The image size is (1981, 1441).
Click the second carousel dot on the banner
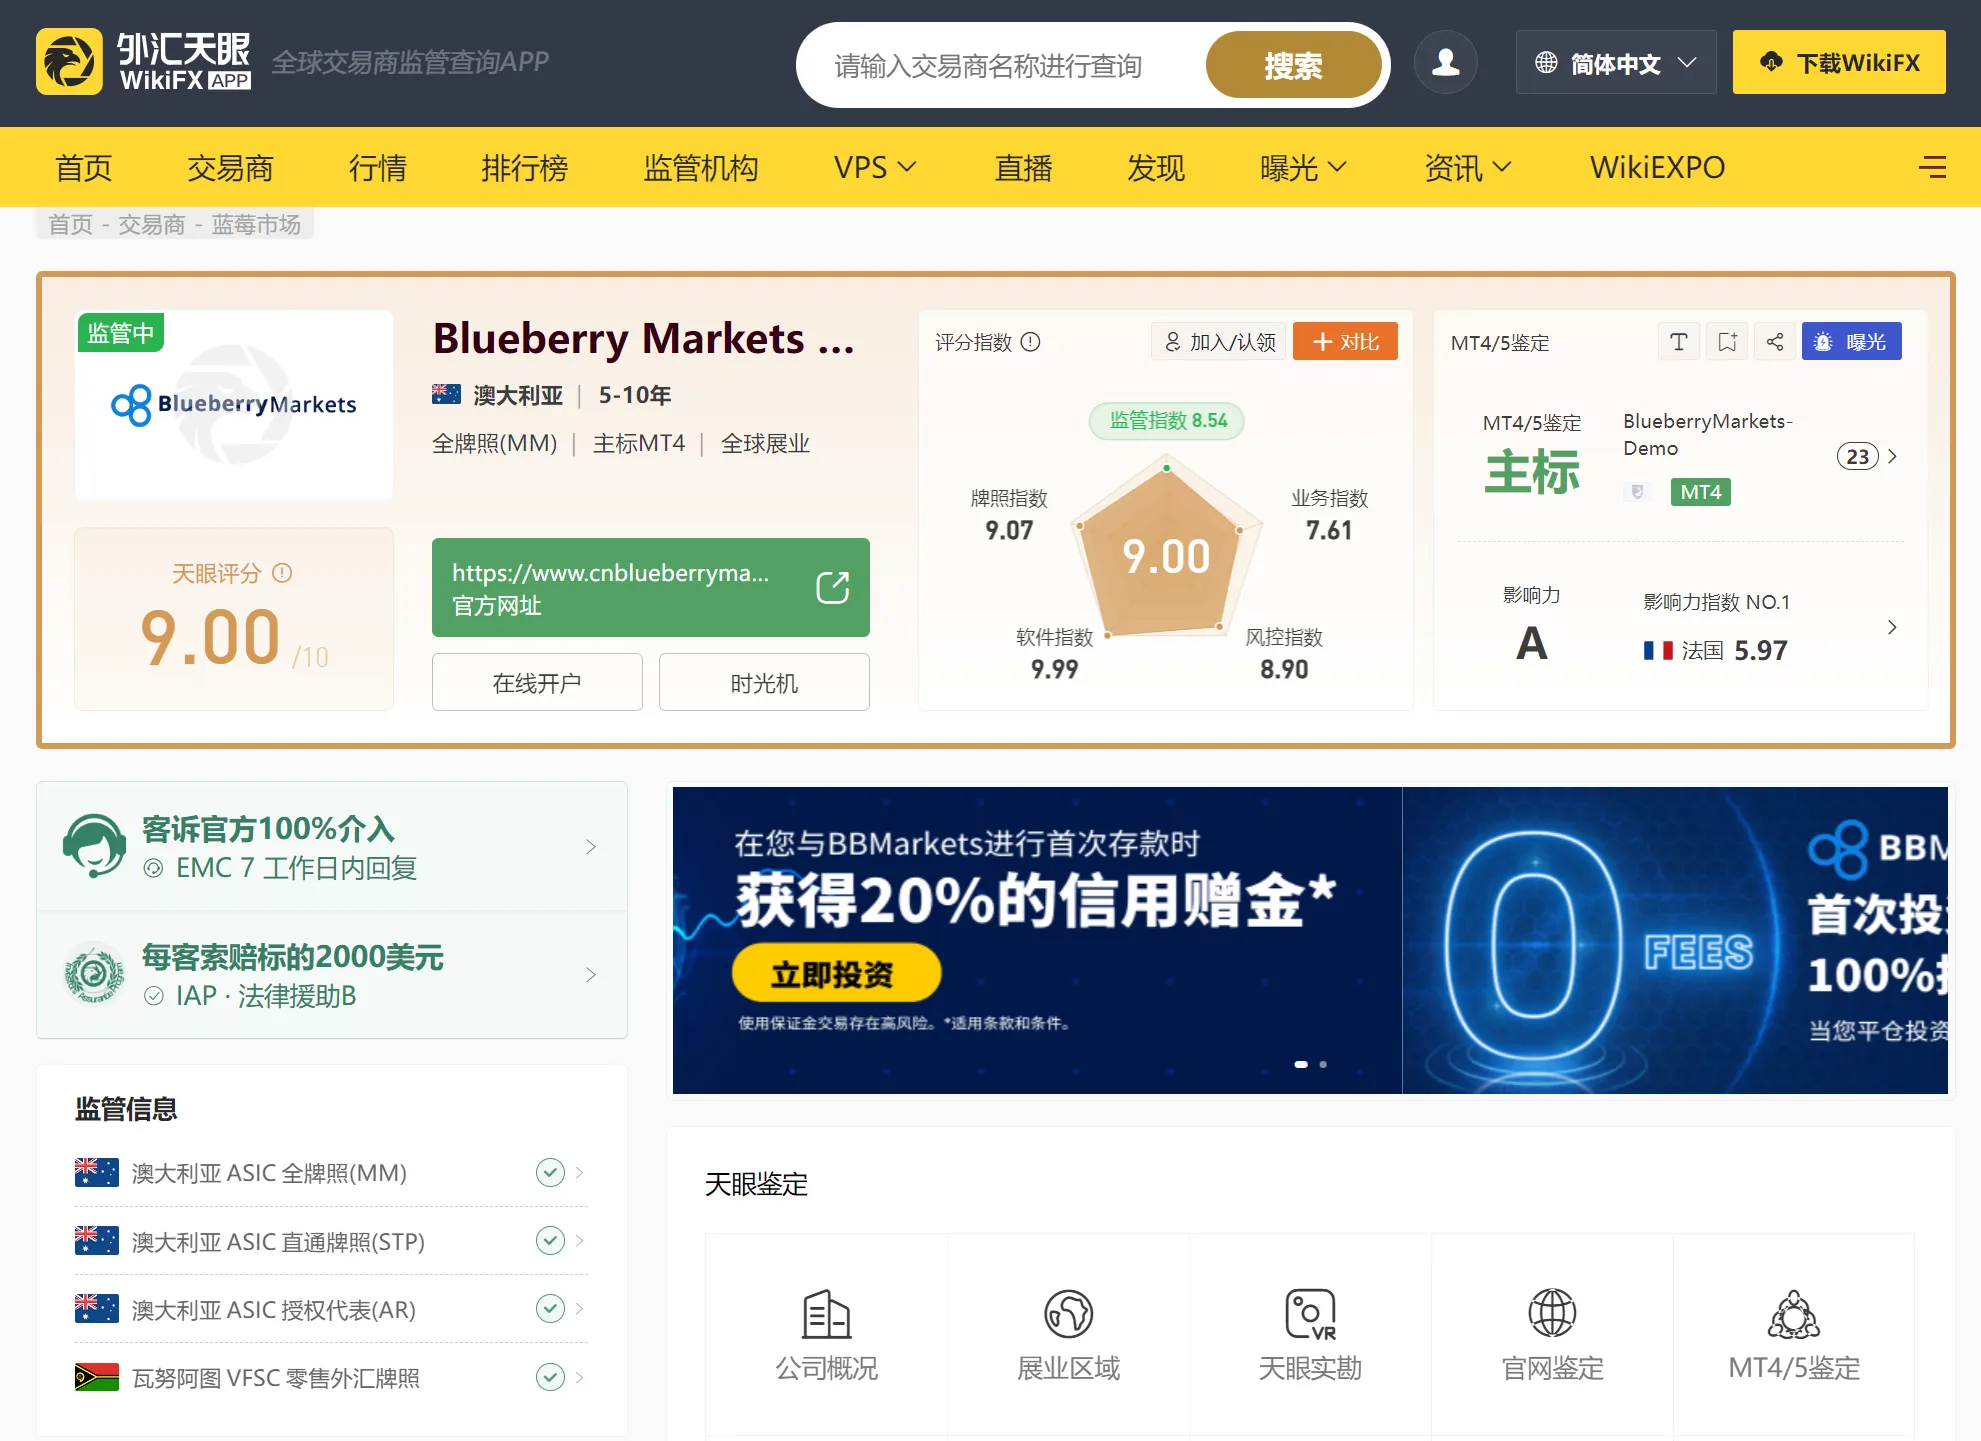point(1323,1064)
